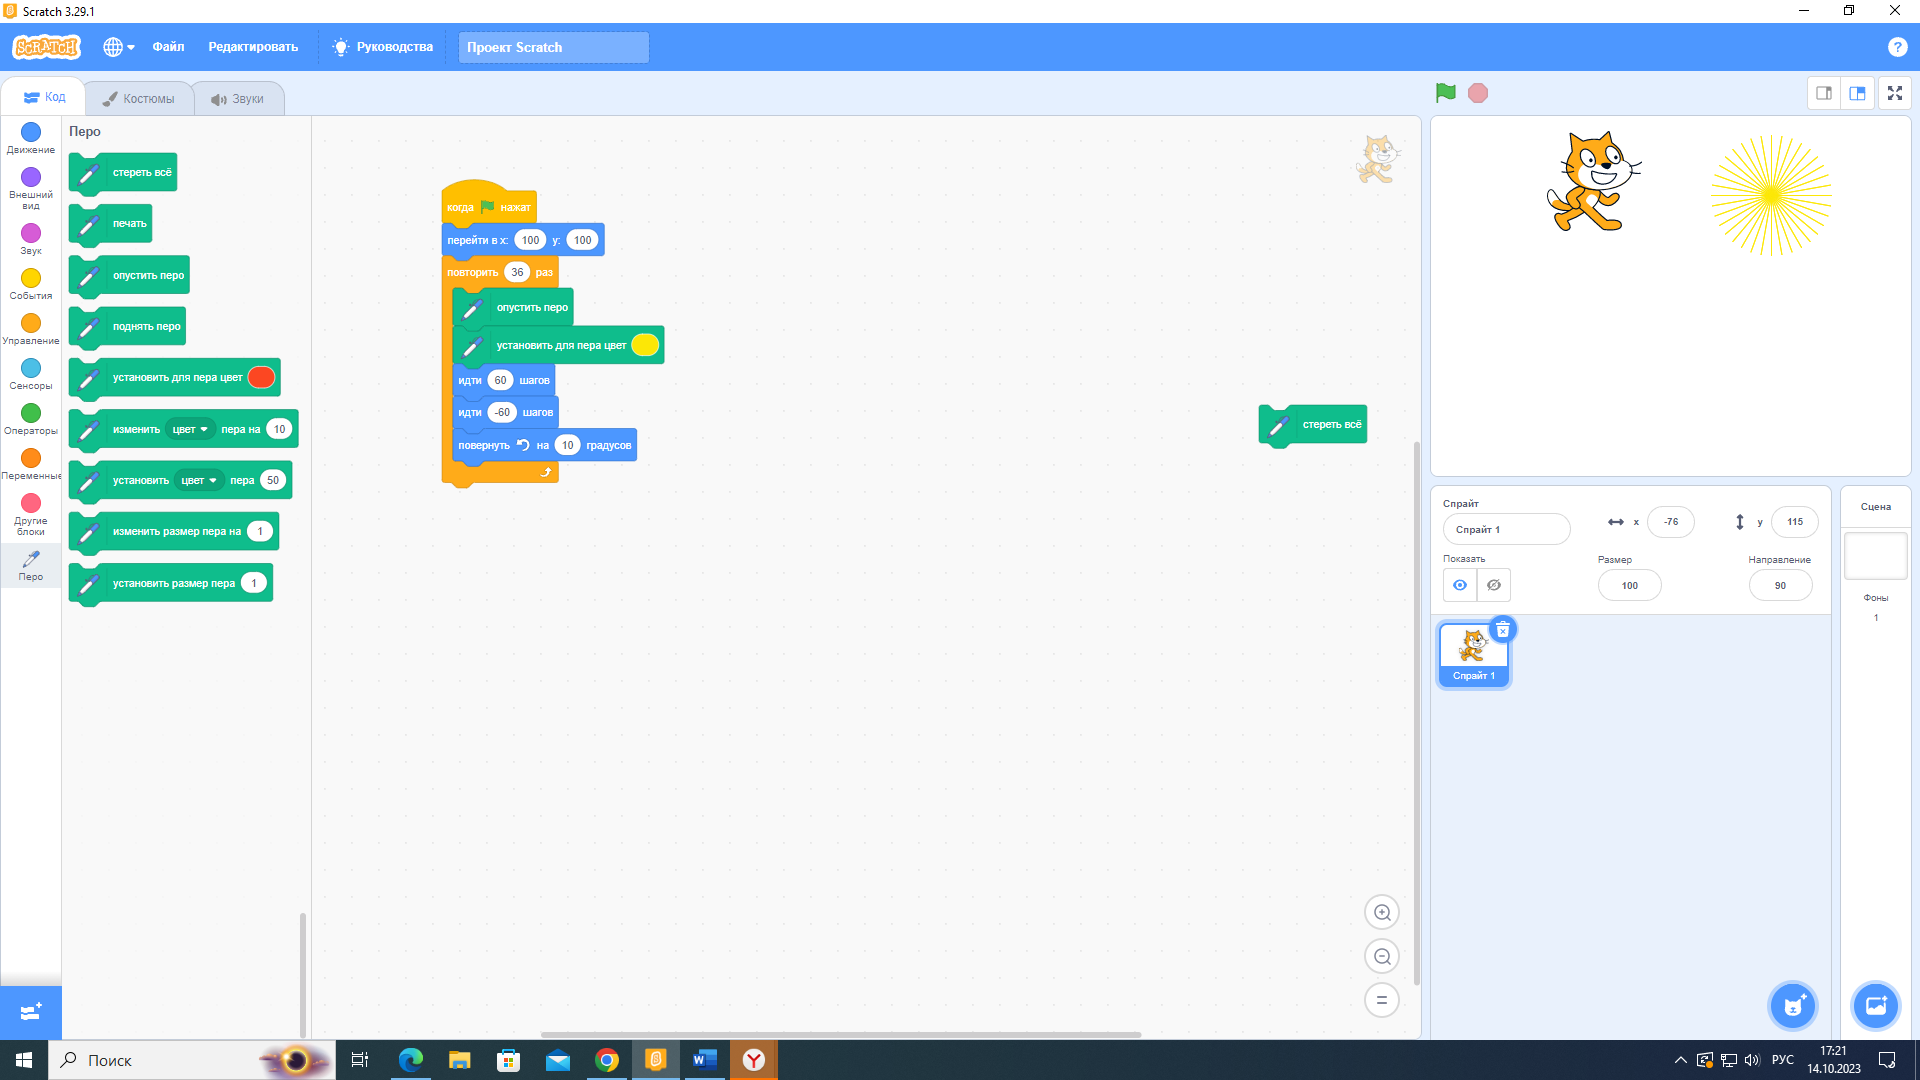The image size is (1920, 1080).
Task: Expand the 'цвет' dropdown in 'изменить' block
Action: coord(190,429)
